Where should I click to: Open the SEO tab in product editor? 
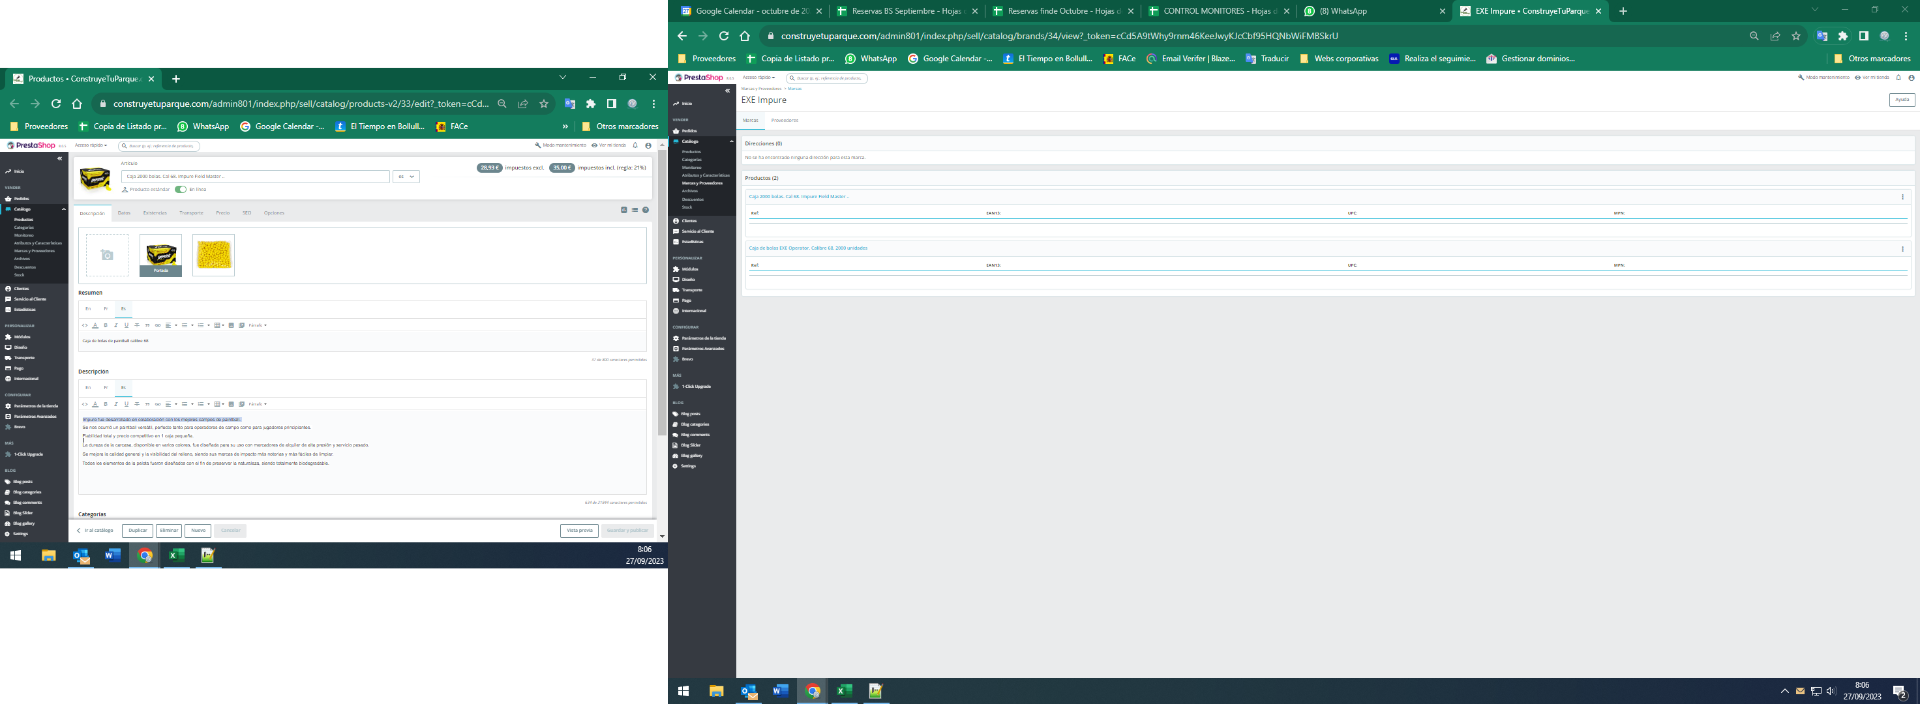pos(247,212)
